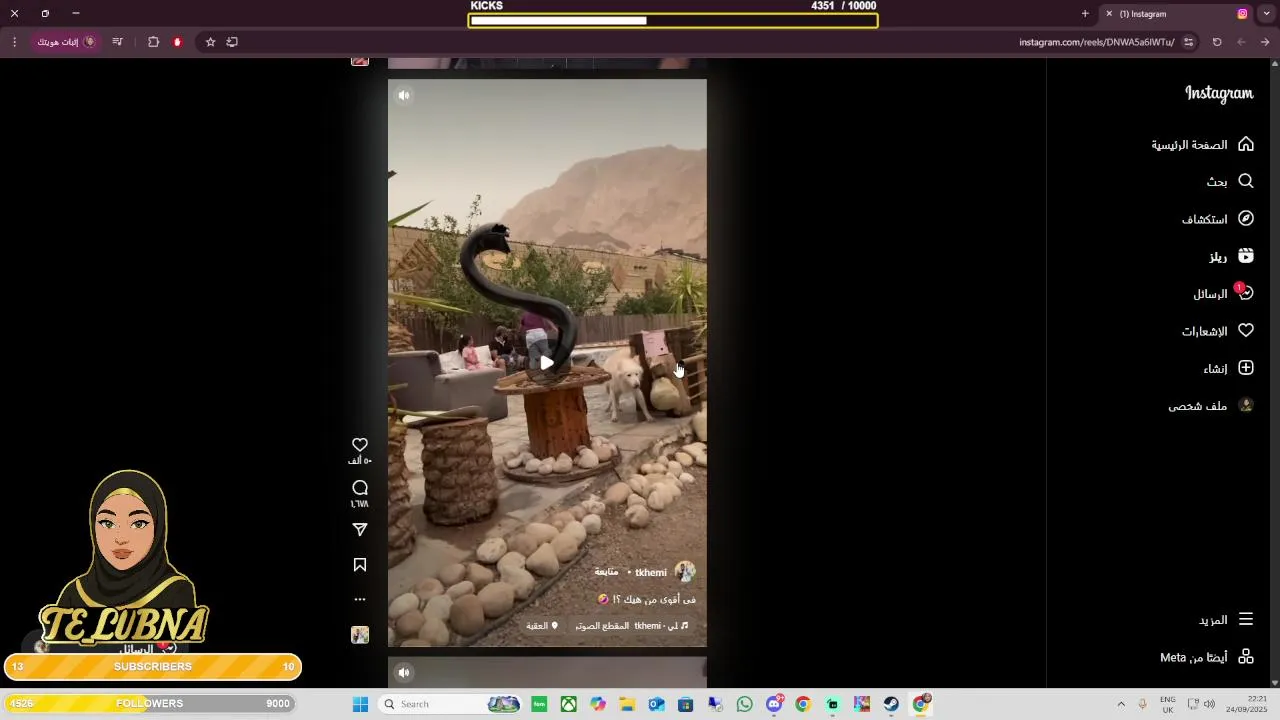Click the KICKS progress bar
1280x720 pixels.
pyautogui.click(x=673, y=20)
